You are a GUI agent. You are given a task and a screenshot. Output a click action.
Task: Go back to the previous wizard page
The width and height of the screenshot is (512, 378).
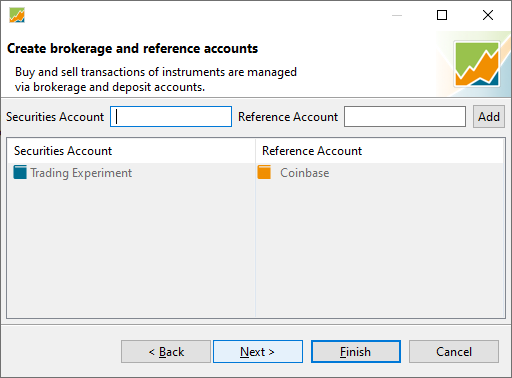pos(166,352)
